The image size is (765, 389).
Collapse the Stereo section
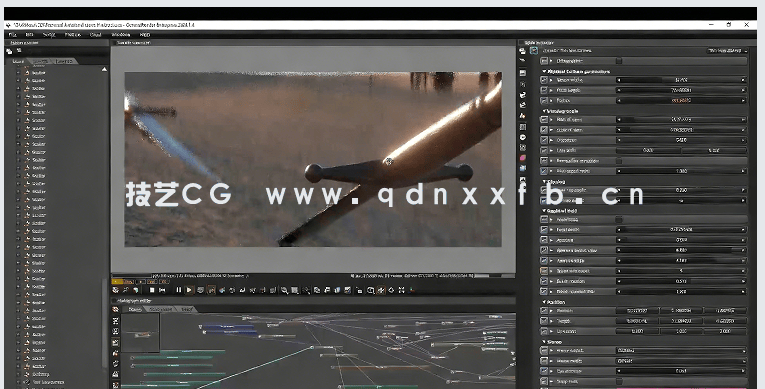(544, 342)
